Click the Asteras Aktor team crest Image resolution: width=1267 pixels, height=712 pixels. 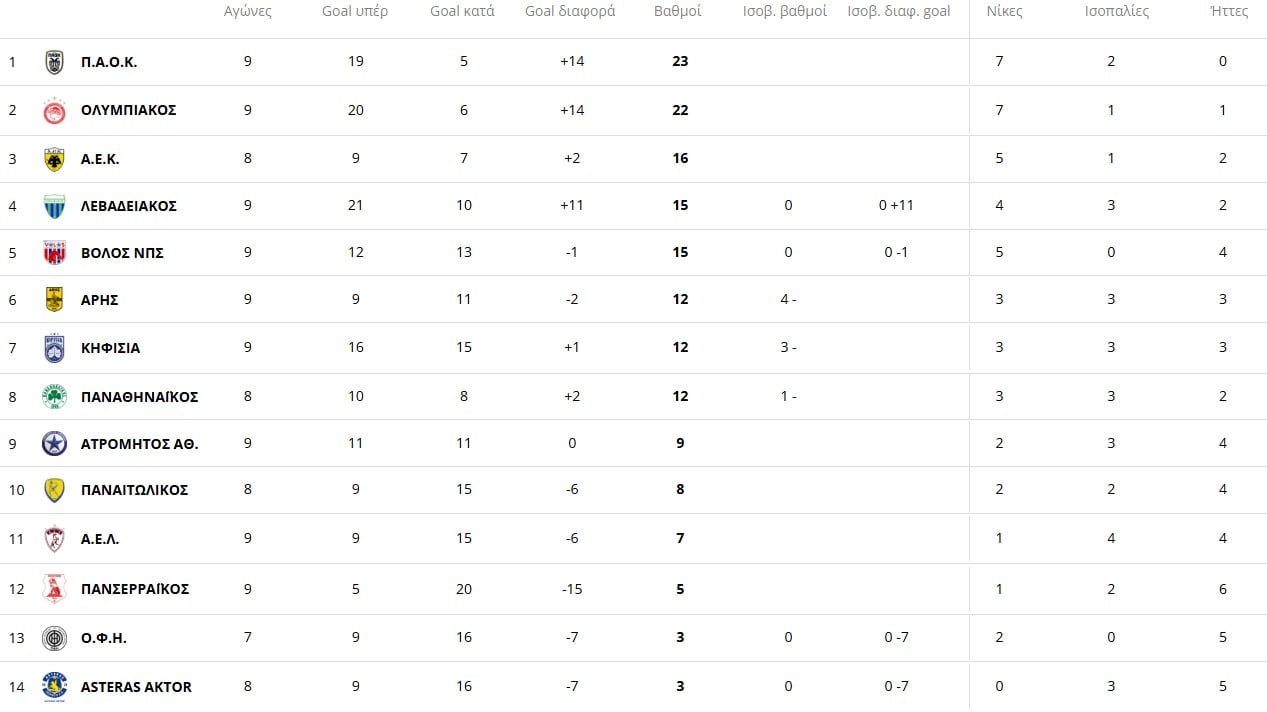click(54, 686)
